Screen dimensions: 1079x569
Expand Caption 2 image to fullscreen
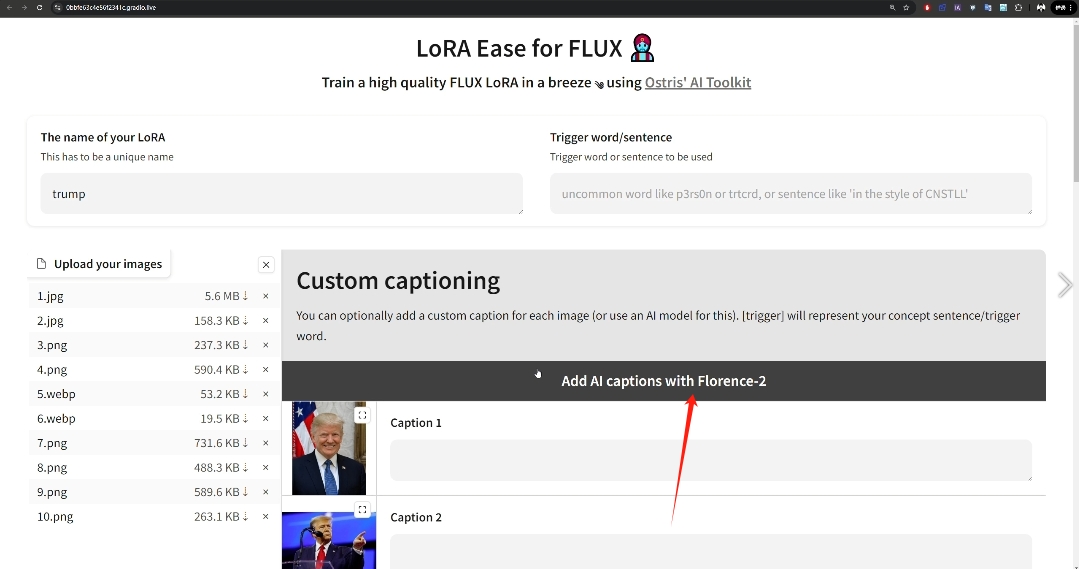pyautogui.click(x=362, y=510)
